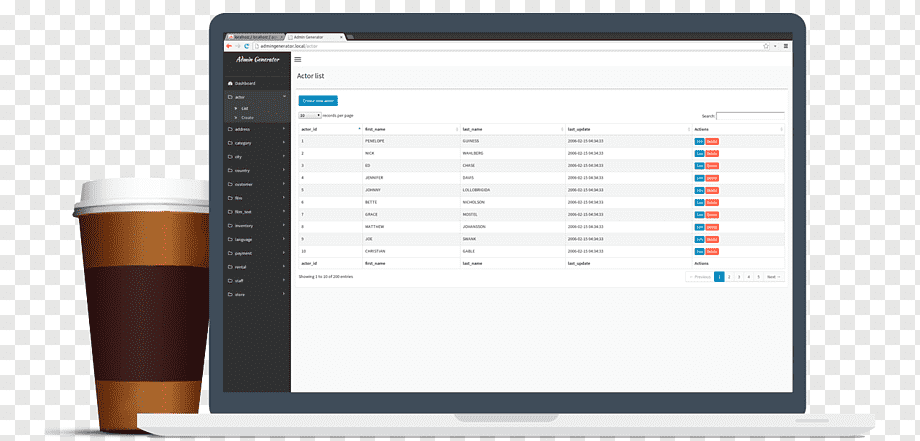This screenshot has height=441, width=920.
Task: Click the rental folder icon
Action: coord(230,267)
